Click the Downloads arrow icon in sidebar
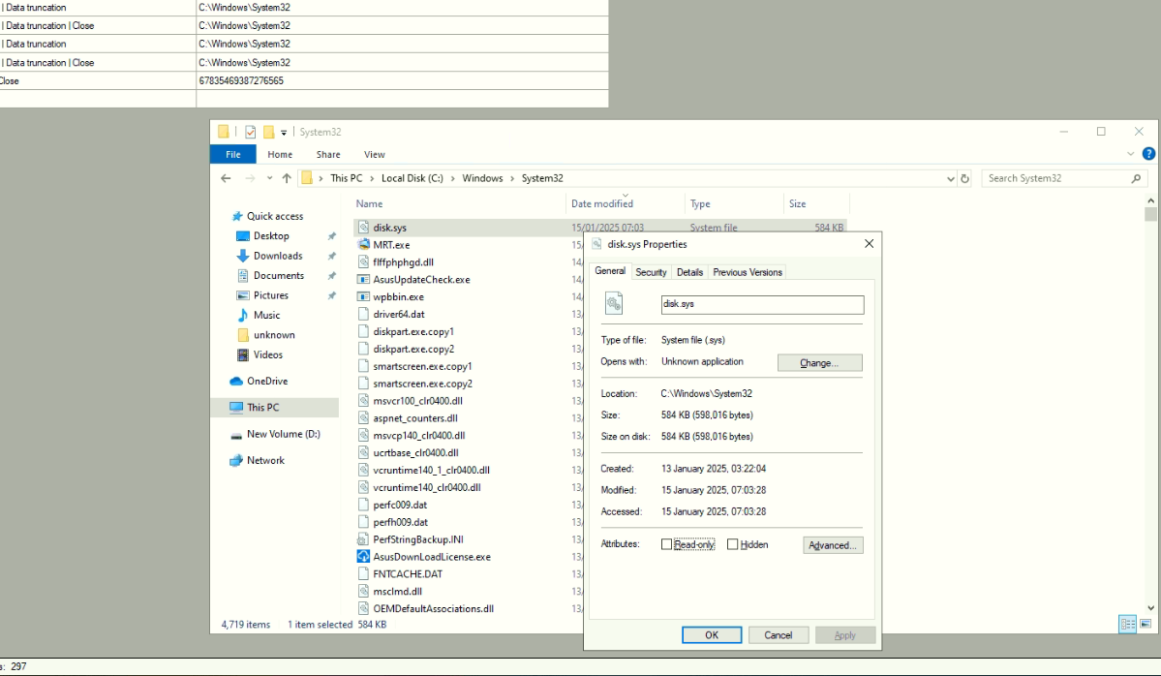Viewport: 1161px width, 676px height. (x=242, y=255)
